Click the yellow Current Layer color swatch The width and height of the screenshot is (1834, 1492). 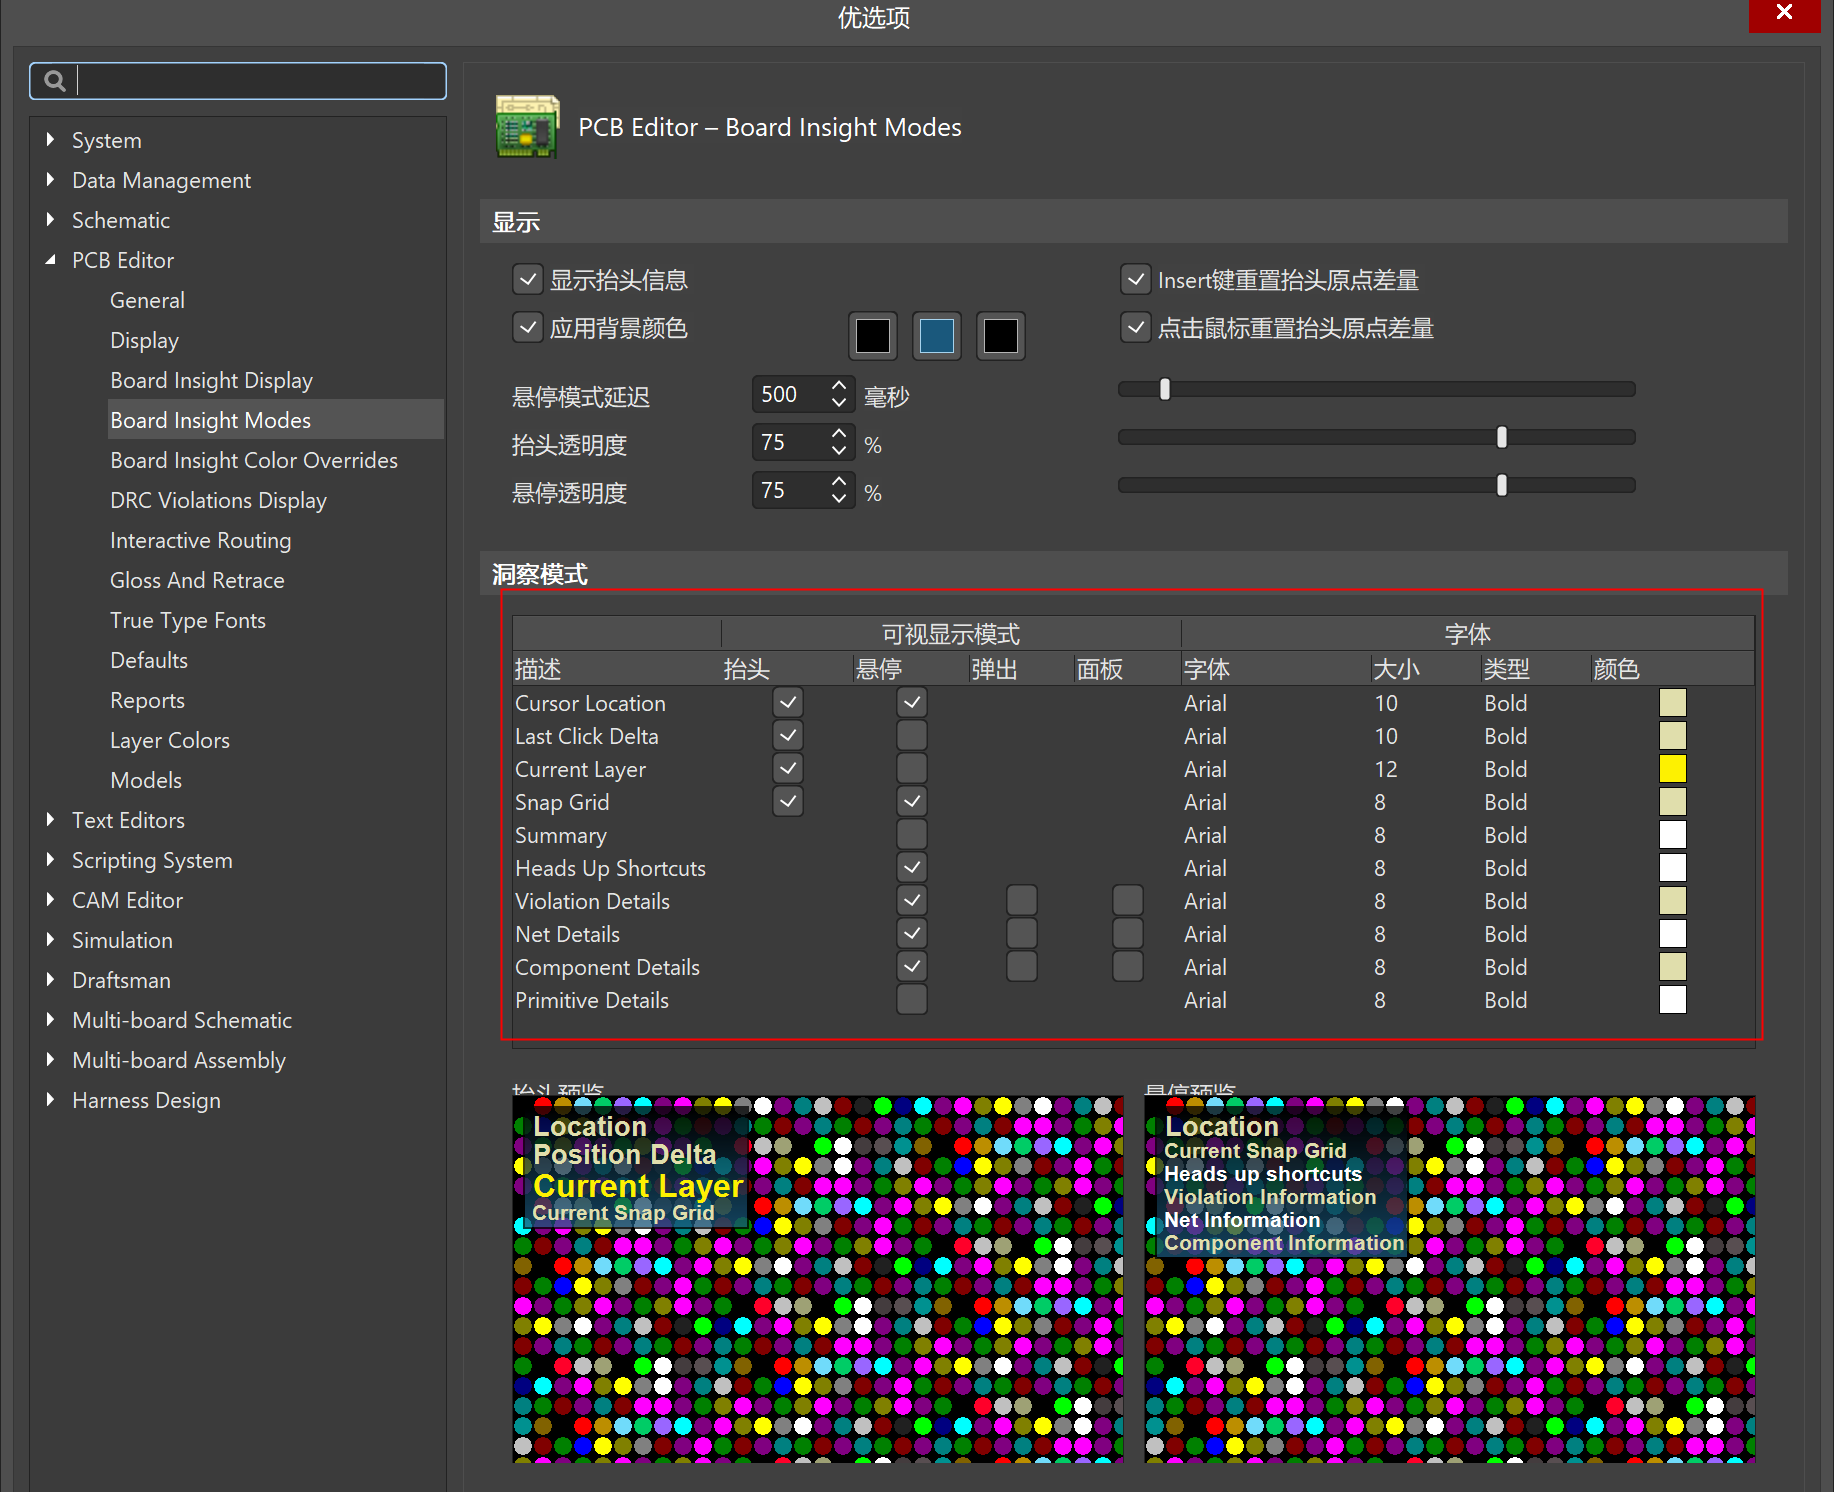point(1672,769)
